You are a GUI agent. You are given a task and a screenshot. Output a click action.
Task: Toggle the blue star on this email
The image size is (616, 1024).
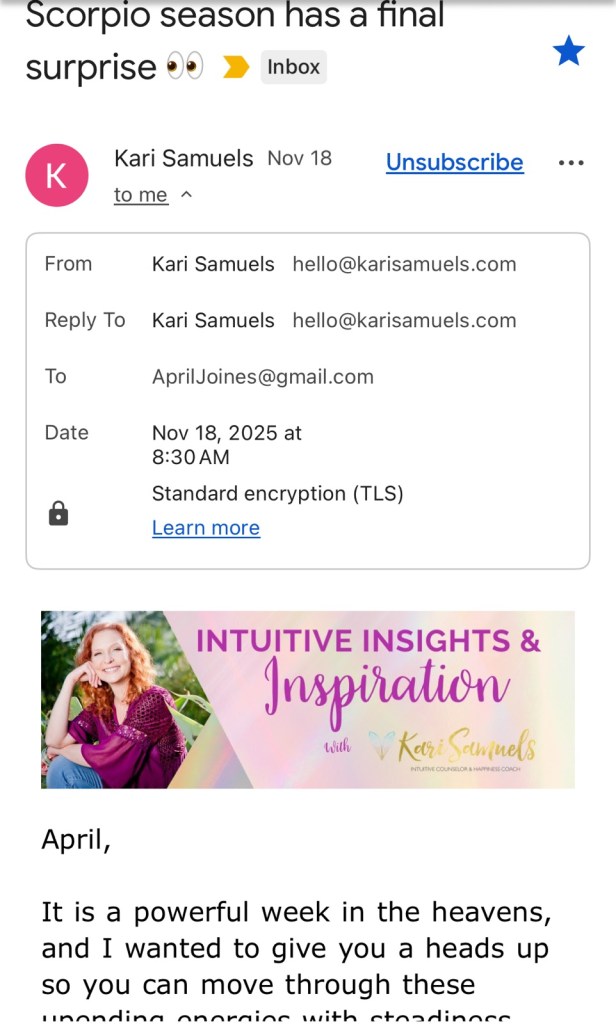(569, 51)
